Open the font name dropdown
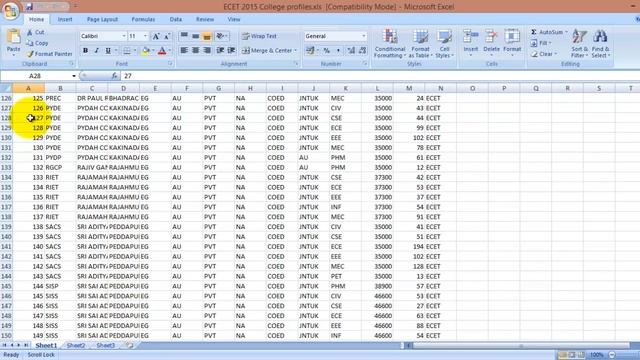Viewport: 640px width, 360px height. (124, 36)
